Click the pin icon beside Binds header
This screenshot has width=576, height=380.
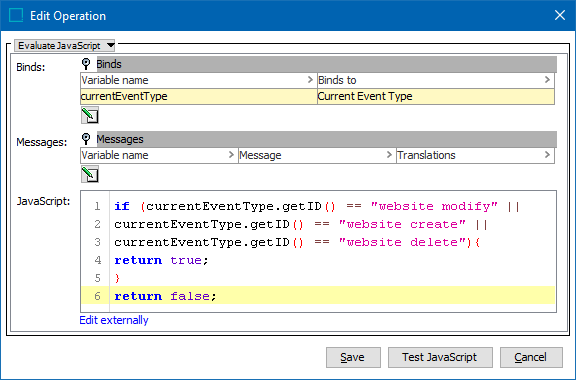(86, 64)
